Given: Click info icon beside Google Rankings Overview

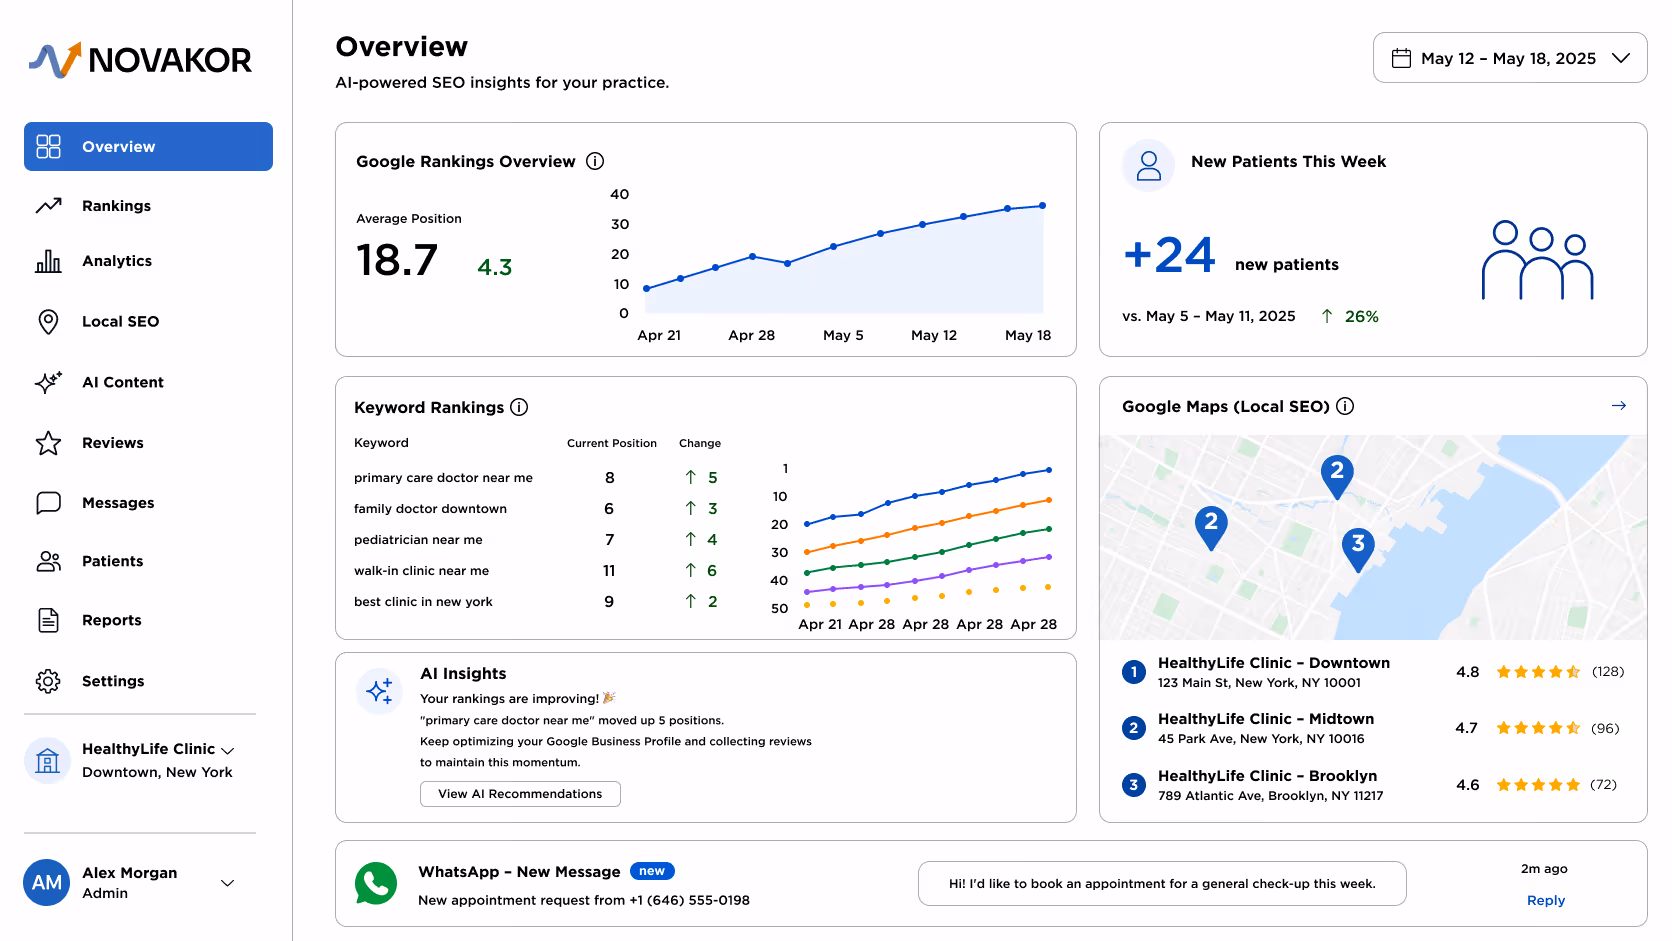Looking at the screenshot, I should 595,161.
